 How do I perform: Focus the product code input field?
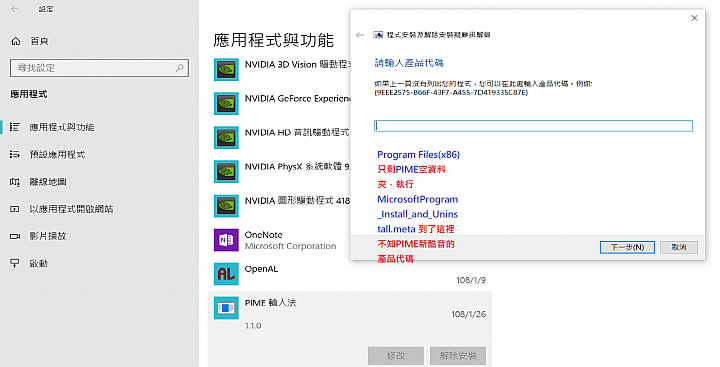click(533, 126)
